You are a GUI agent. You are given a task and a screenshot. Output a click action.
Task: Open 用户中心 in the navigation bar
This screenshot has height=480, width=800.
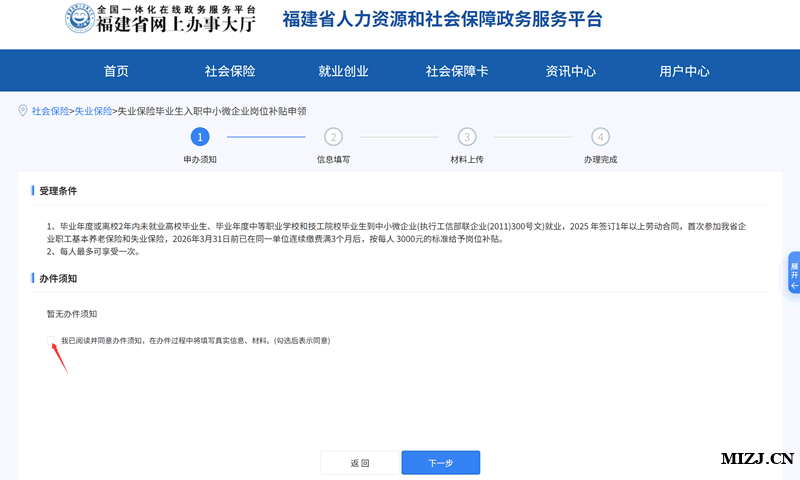(684, 72)
